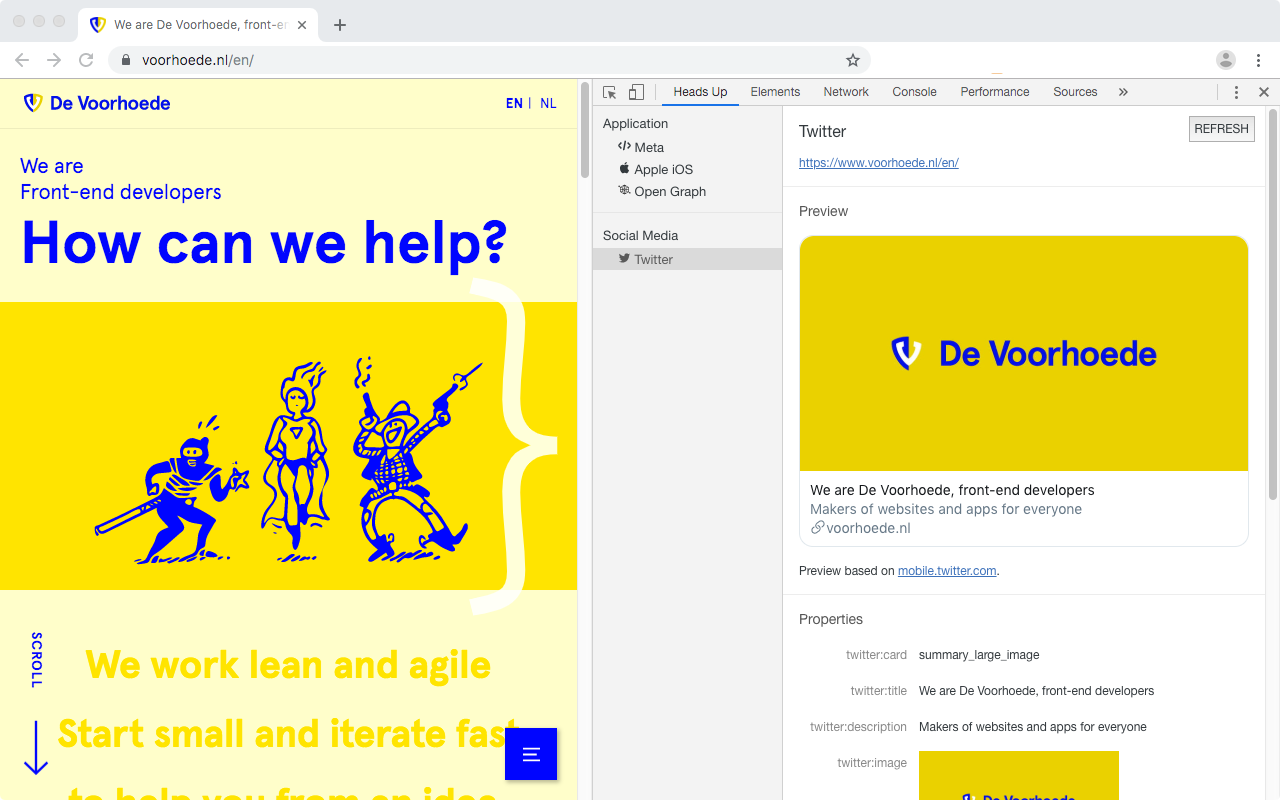Open the voorhoede.nl/en/ link
Screen dimensions: 1280x800
pyautogui.click(x=879, y=163)
